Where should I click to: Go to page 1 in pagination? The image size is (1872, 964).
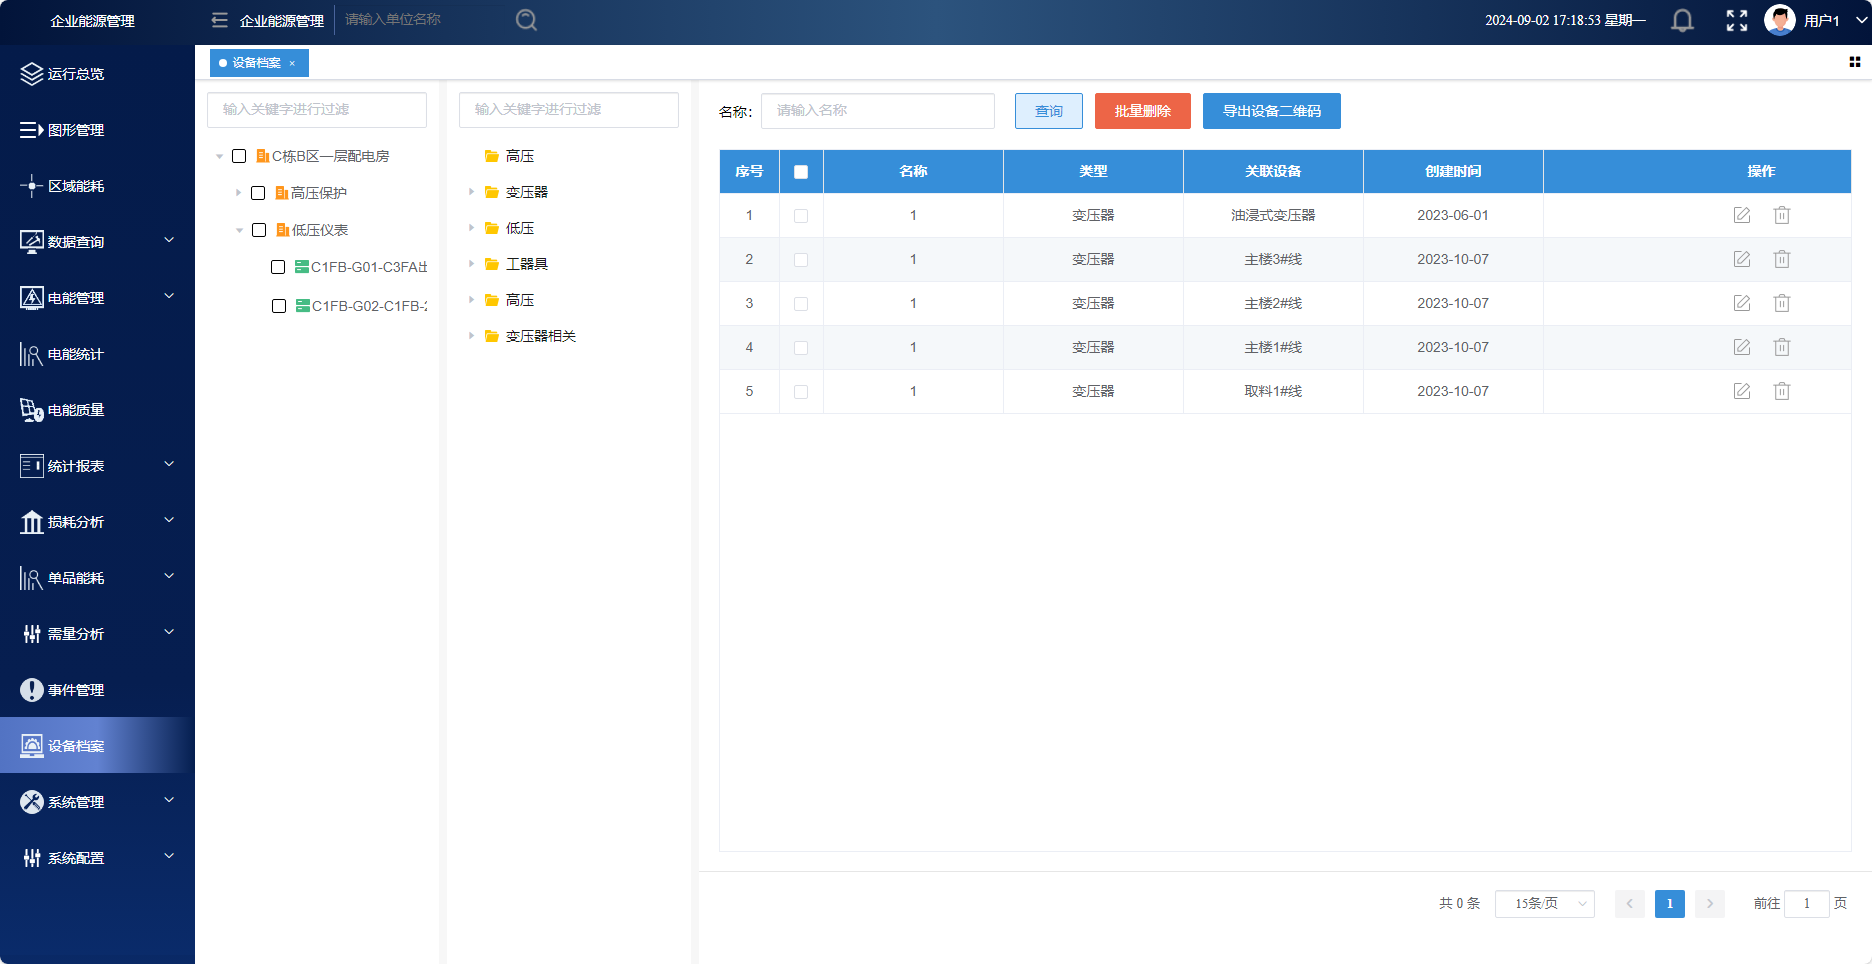(x=1669, y=903)
